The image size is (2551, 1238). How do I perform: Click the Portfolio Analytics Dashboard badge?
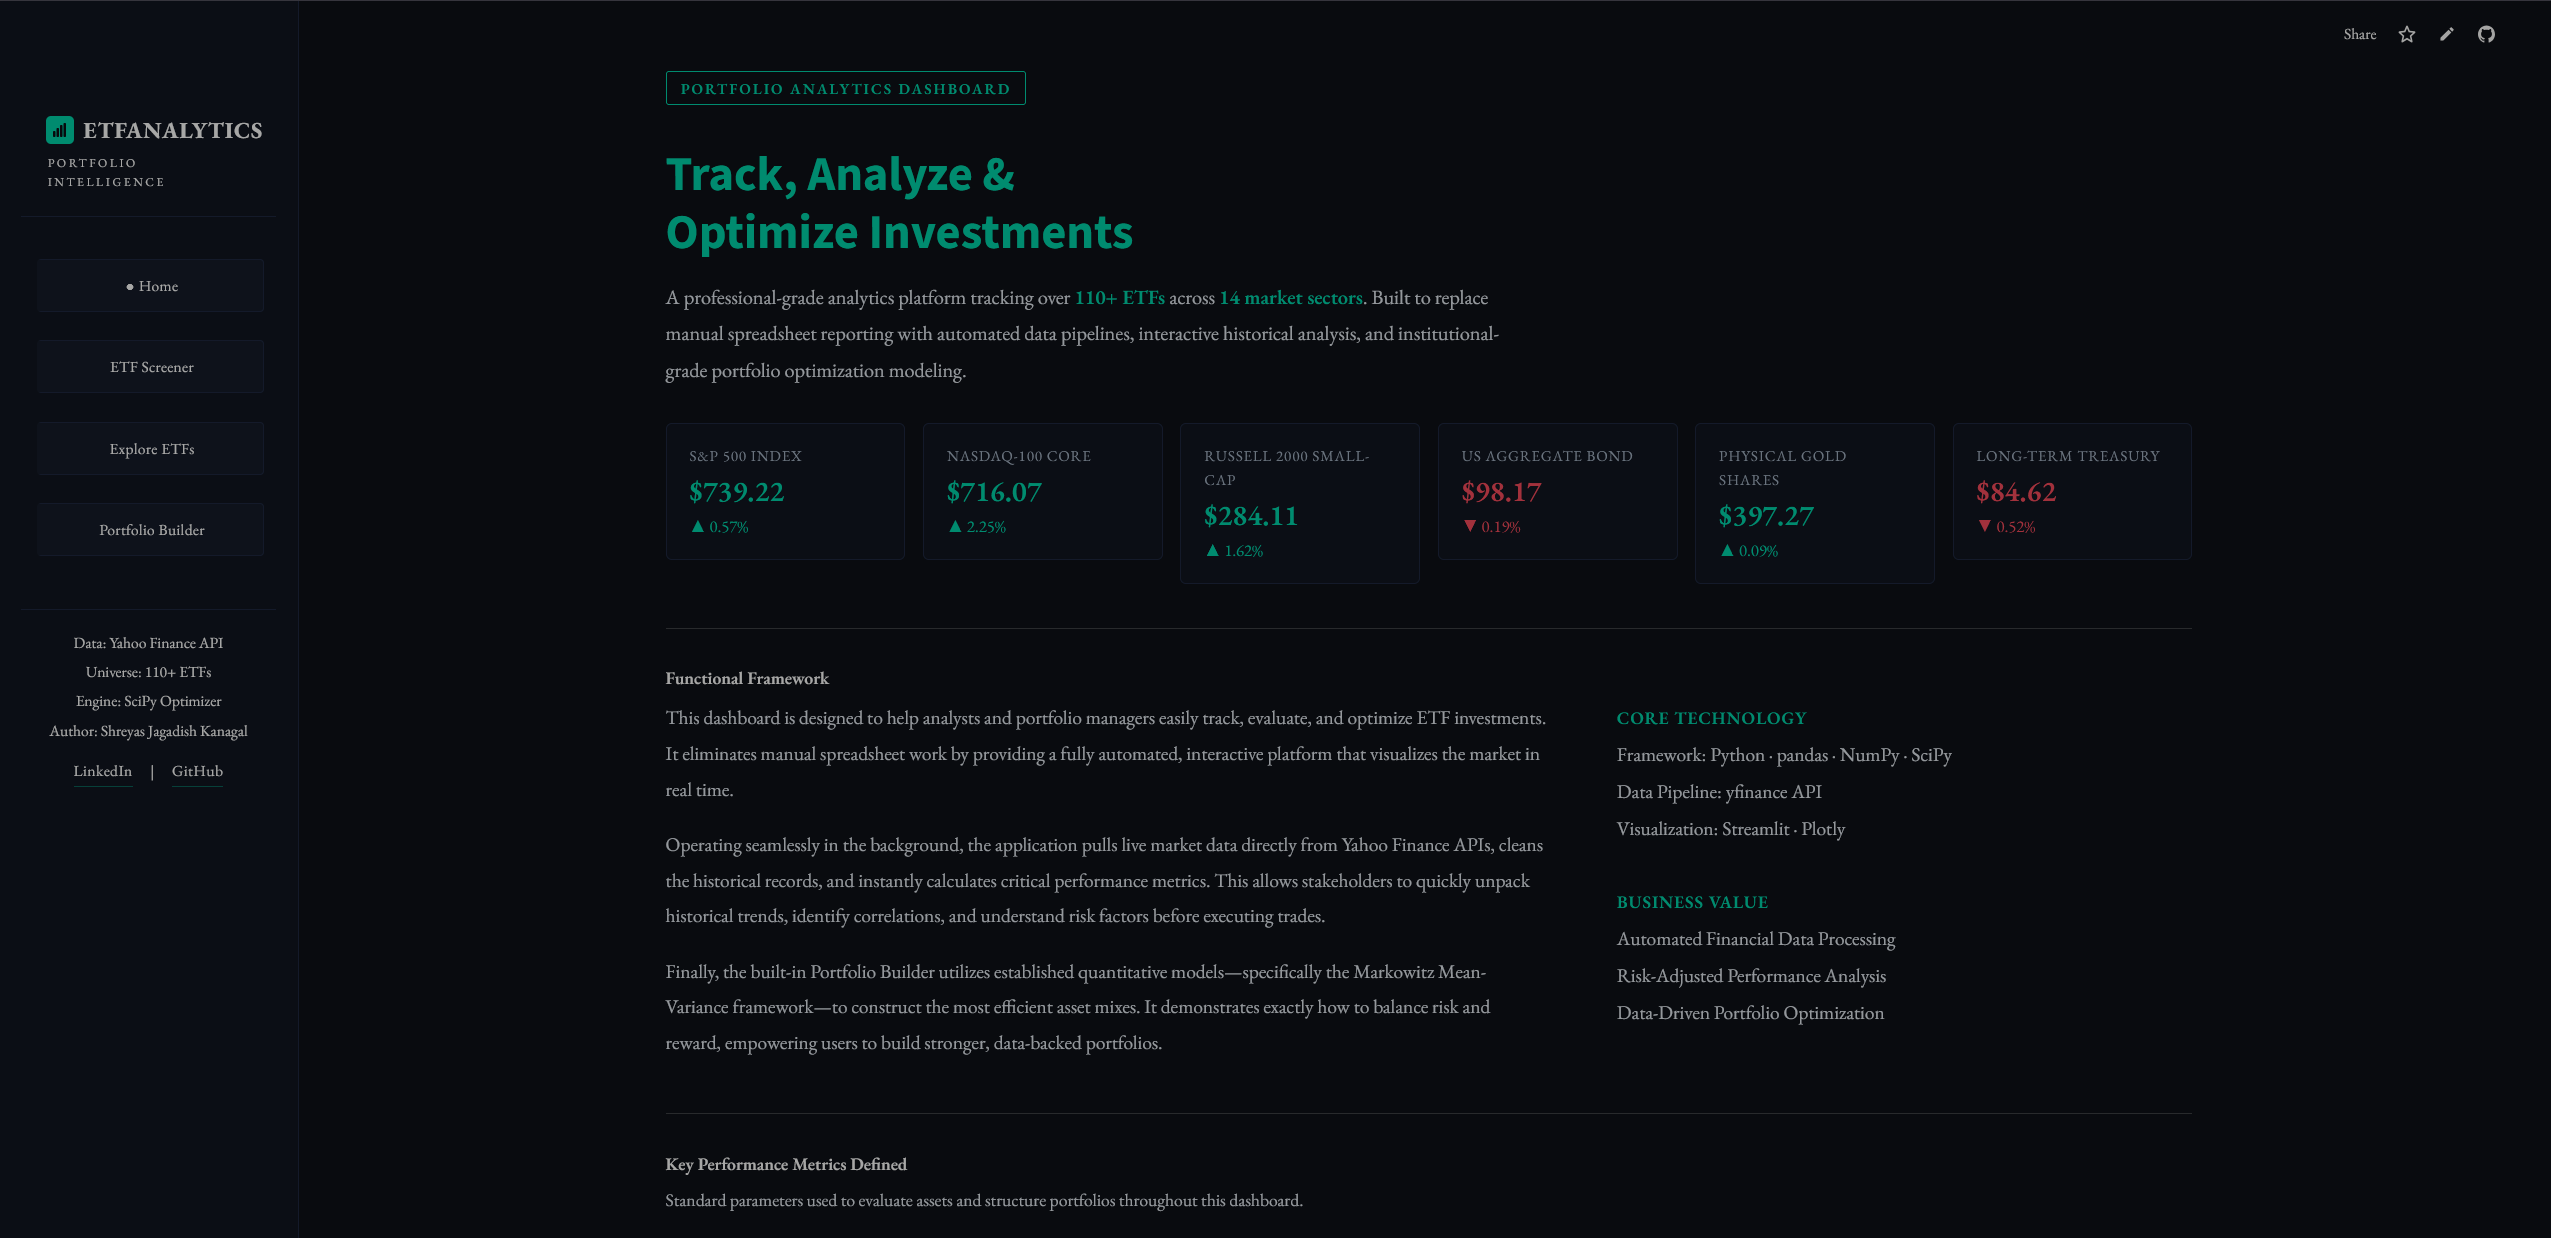[845, 88]
